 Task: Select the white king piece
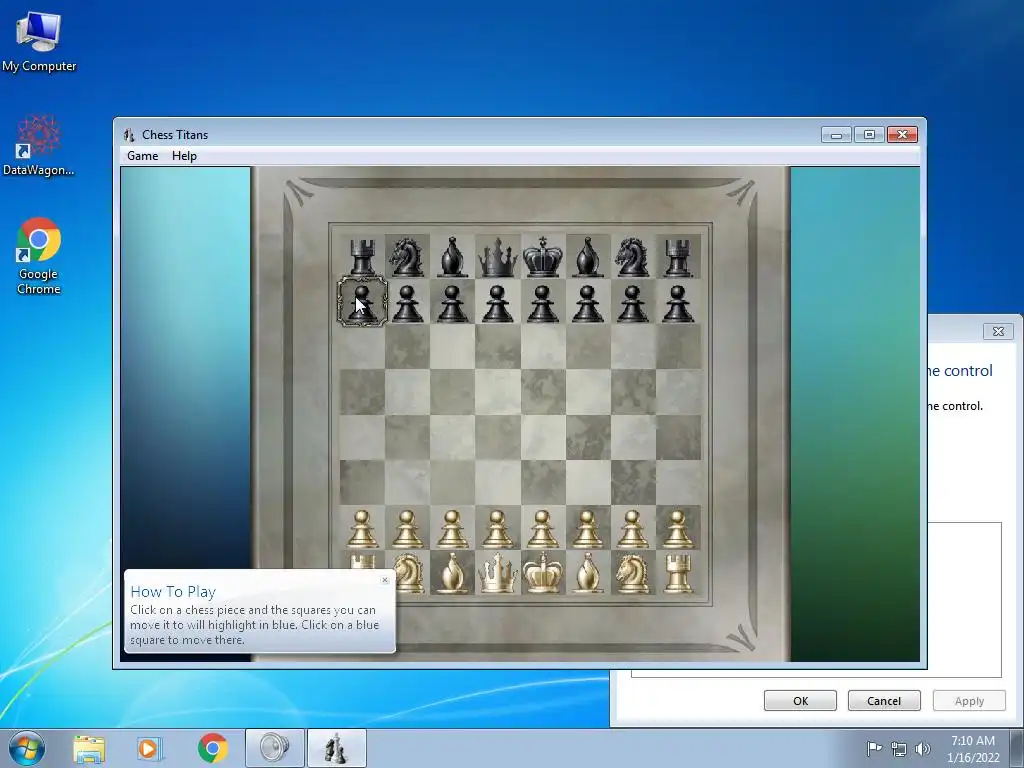[543, 573]
